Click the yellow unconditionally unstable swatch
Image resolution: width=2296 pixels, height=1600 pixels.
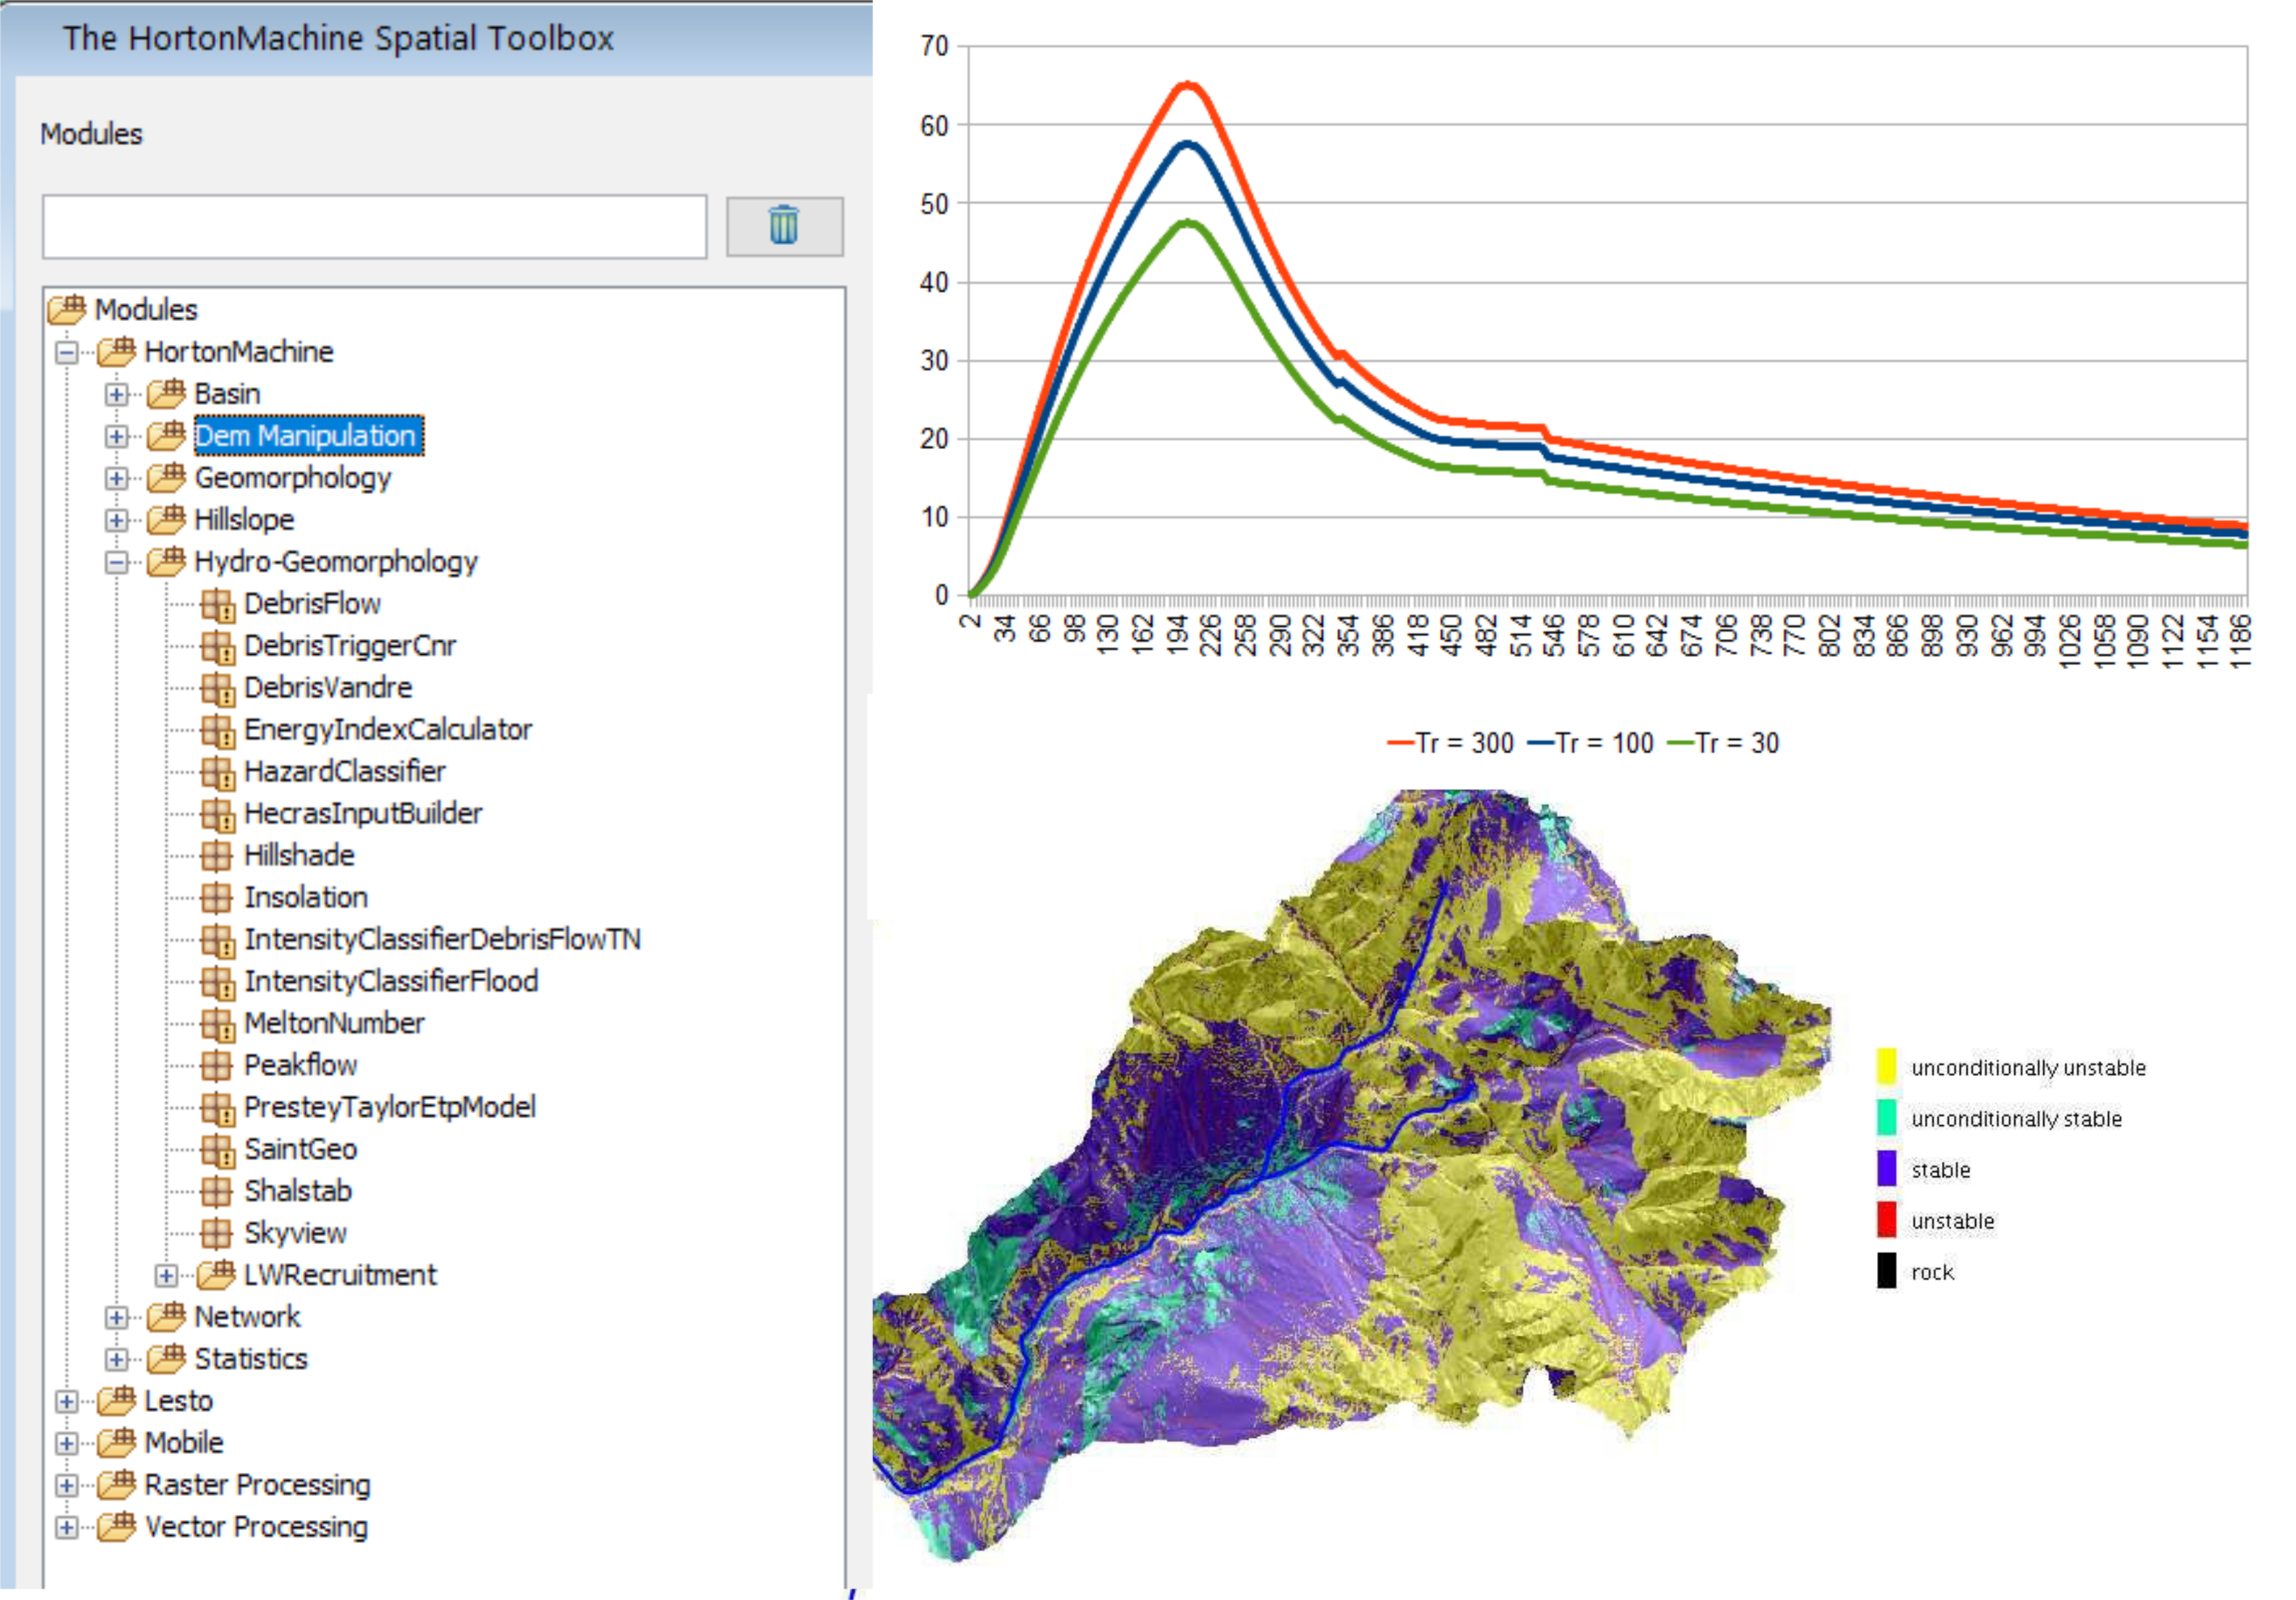(x=1886, y=1066)
